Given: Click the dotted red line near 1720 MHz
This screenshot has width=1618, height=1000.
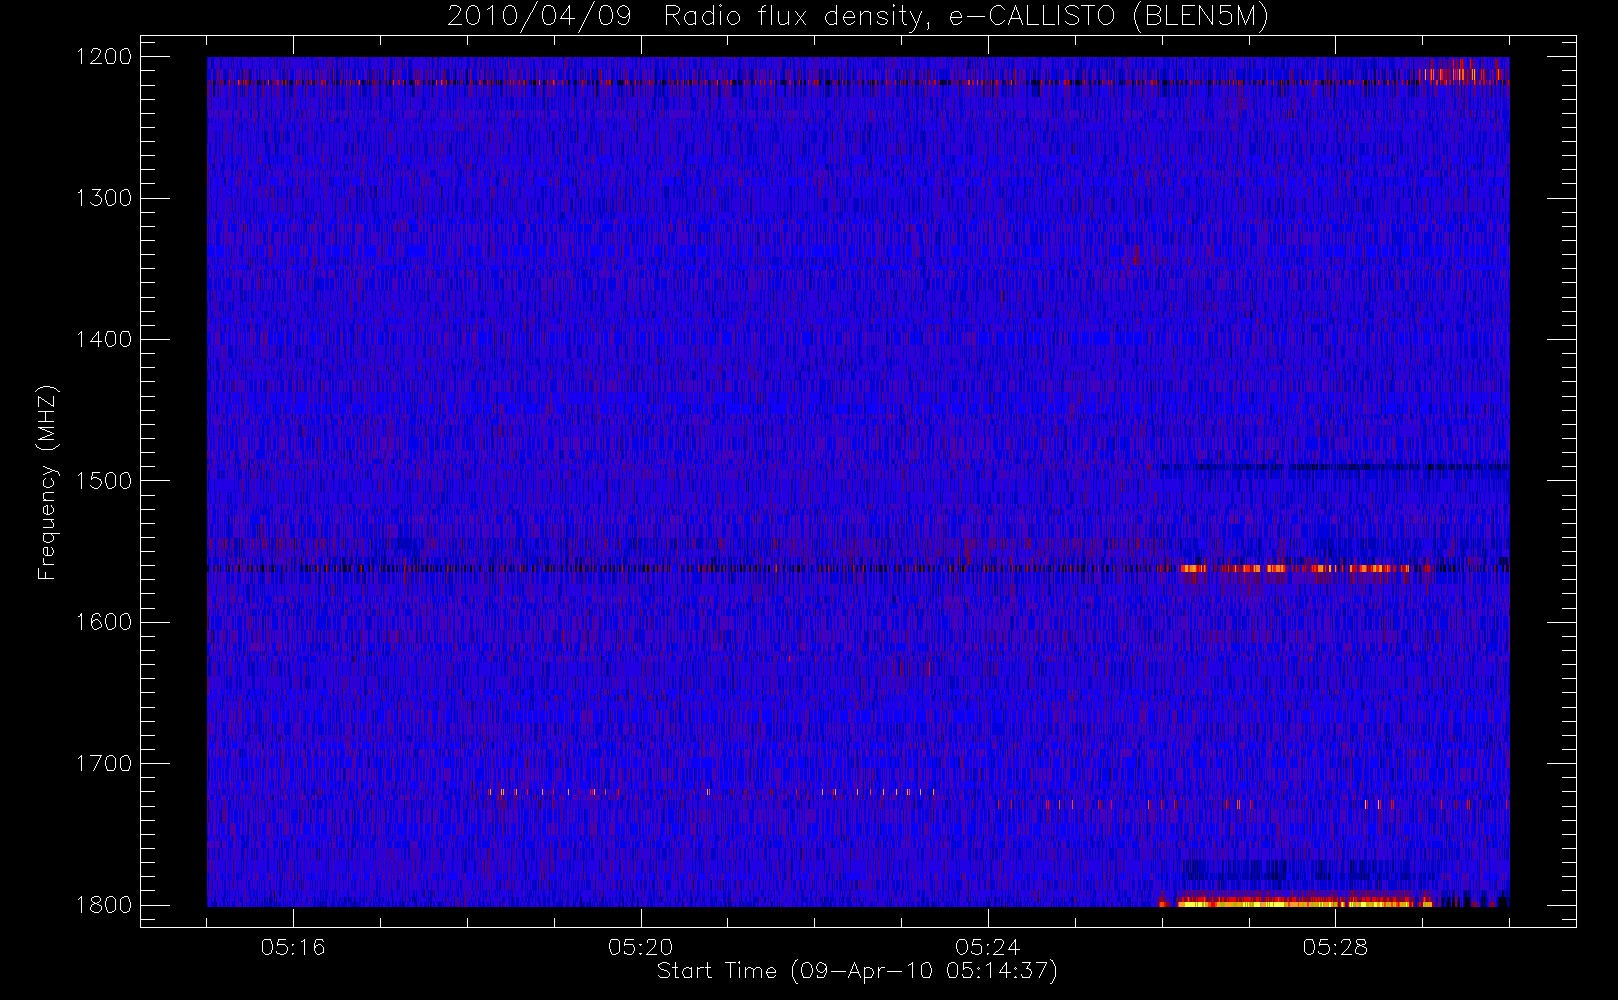Looking at the screenshot, I should pos(711,792).
